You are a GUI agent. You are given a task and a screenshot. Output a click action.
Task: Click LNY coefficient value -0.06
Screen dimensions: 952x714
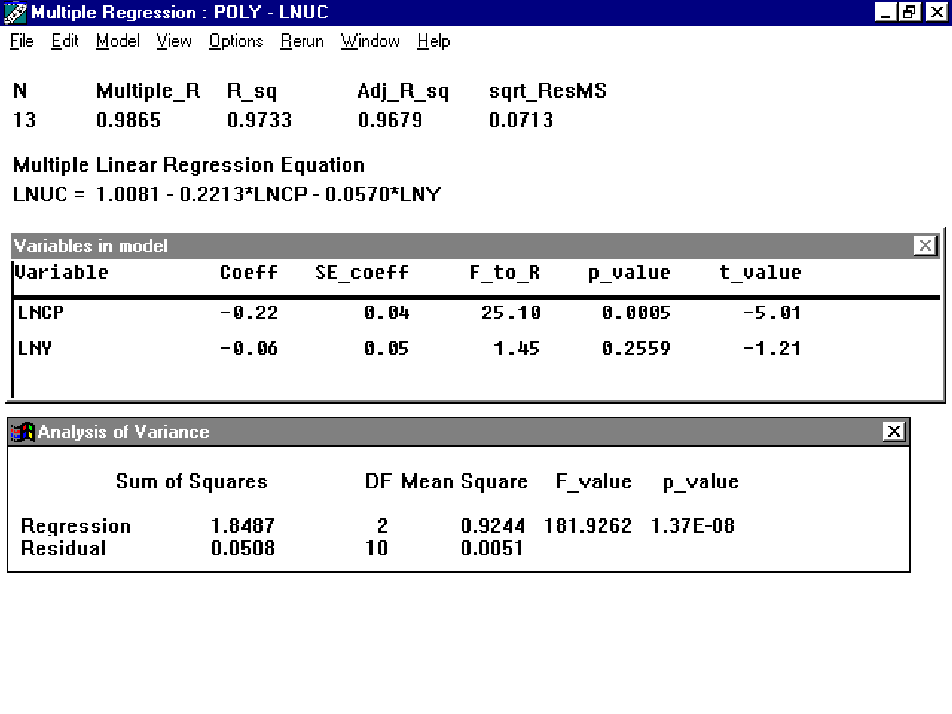coord(249,348)
